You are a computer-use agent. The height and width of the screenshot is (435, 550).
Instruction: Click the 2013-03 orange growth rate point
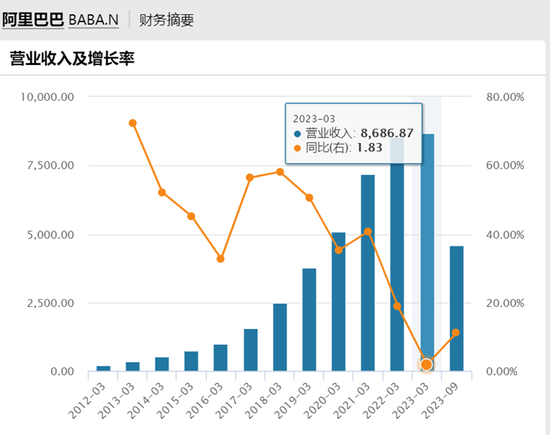click(x=133, y=123)
